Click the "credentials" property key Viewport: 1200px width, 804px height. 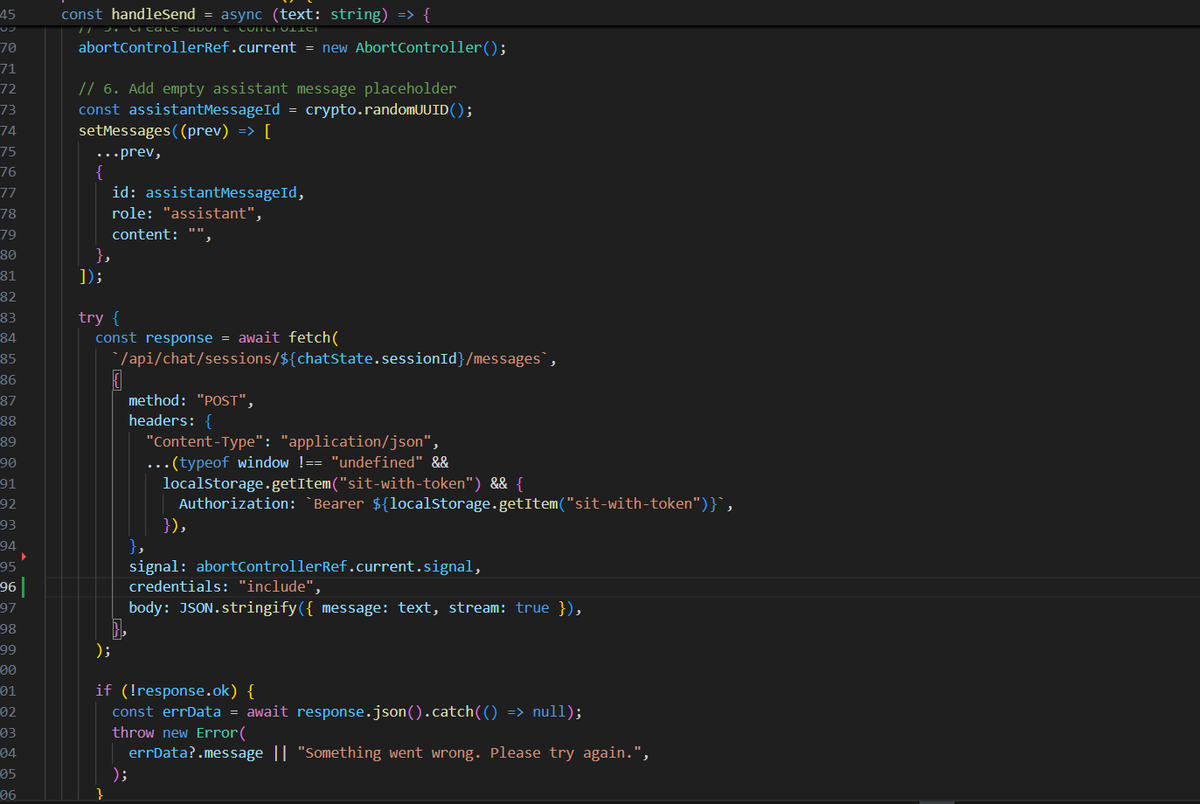point(175,587)
